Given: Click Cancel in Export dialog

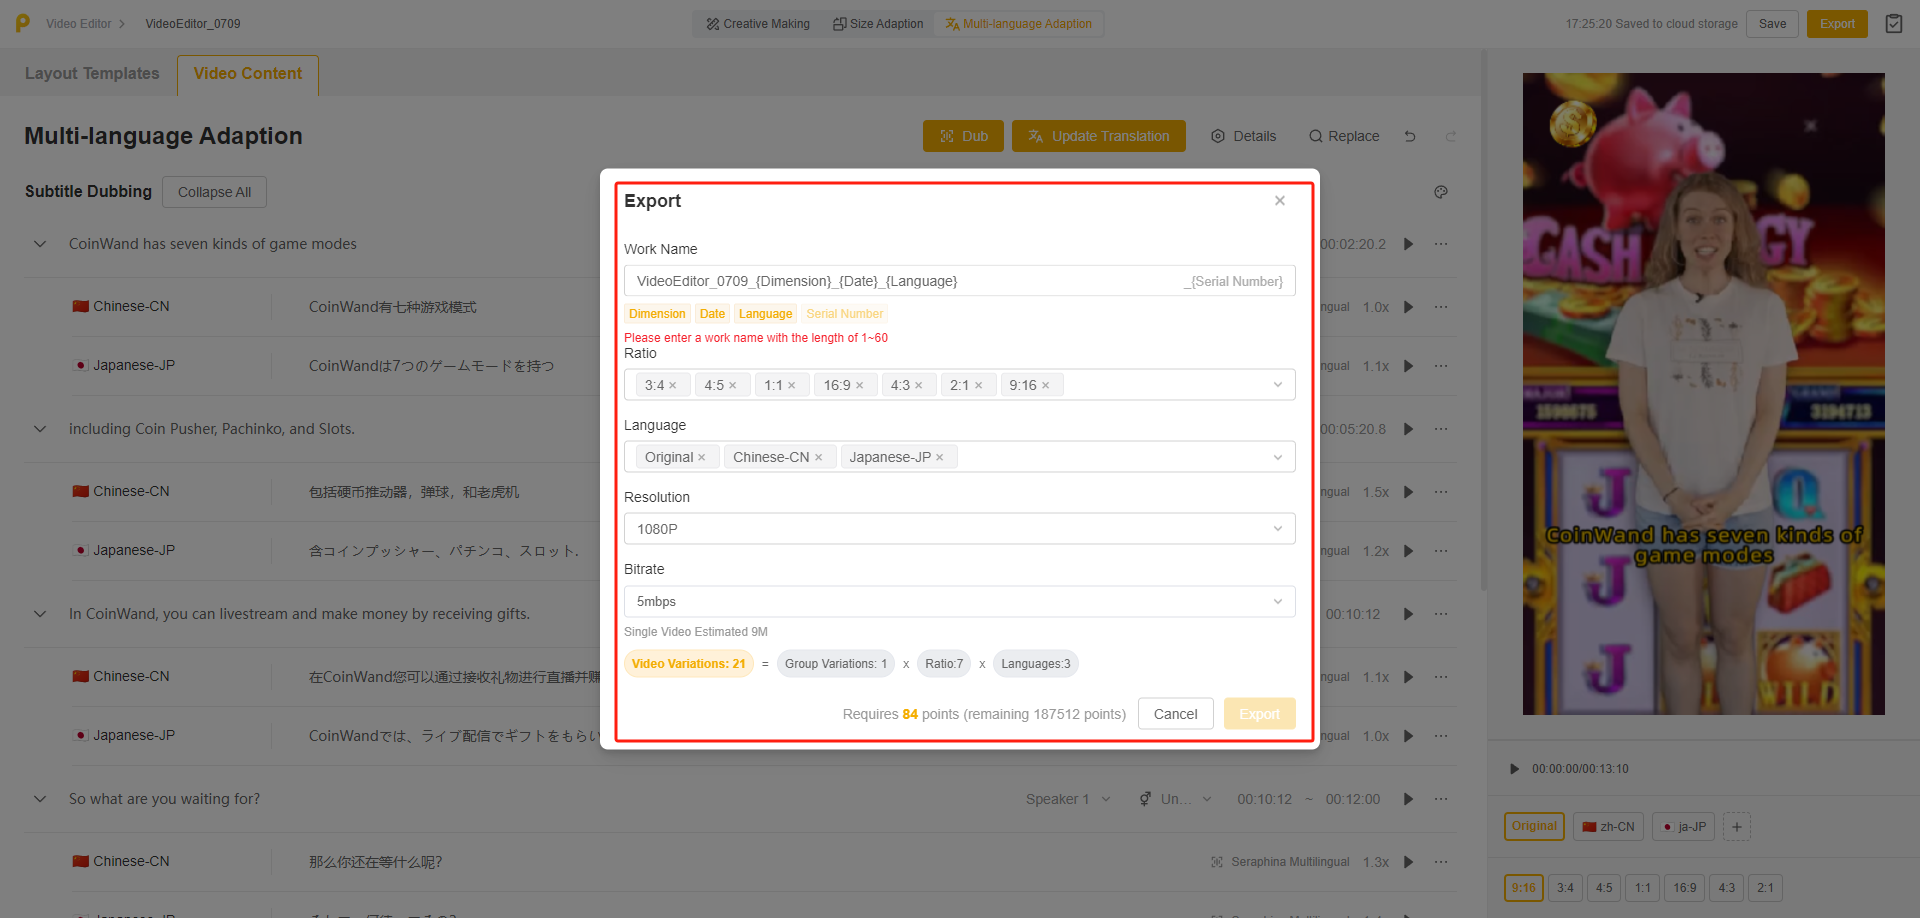Looking at the screenshot, I should click(x=1175, y=714).
